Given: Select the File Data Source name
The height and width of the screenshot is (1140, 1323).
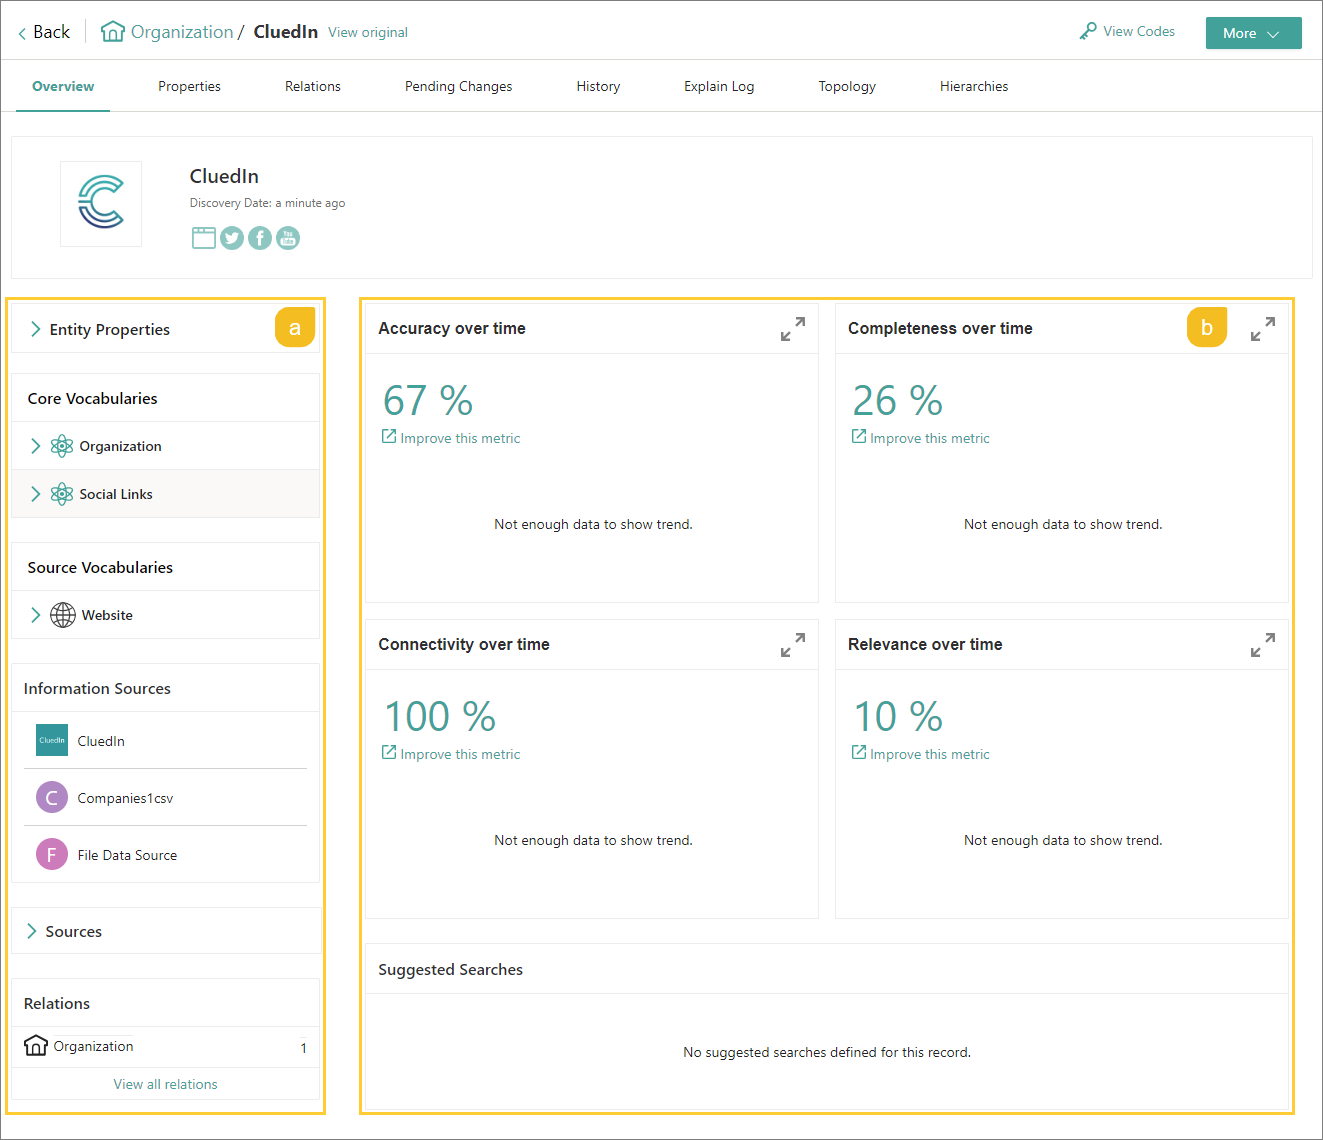Looking at the screenshot, I should click(127, 855).
